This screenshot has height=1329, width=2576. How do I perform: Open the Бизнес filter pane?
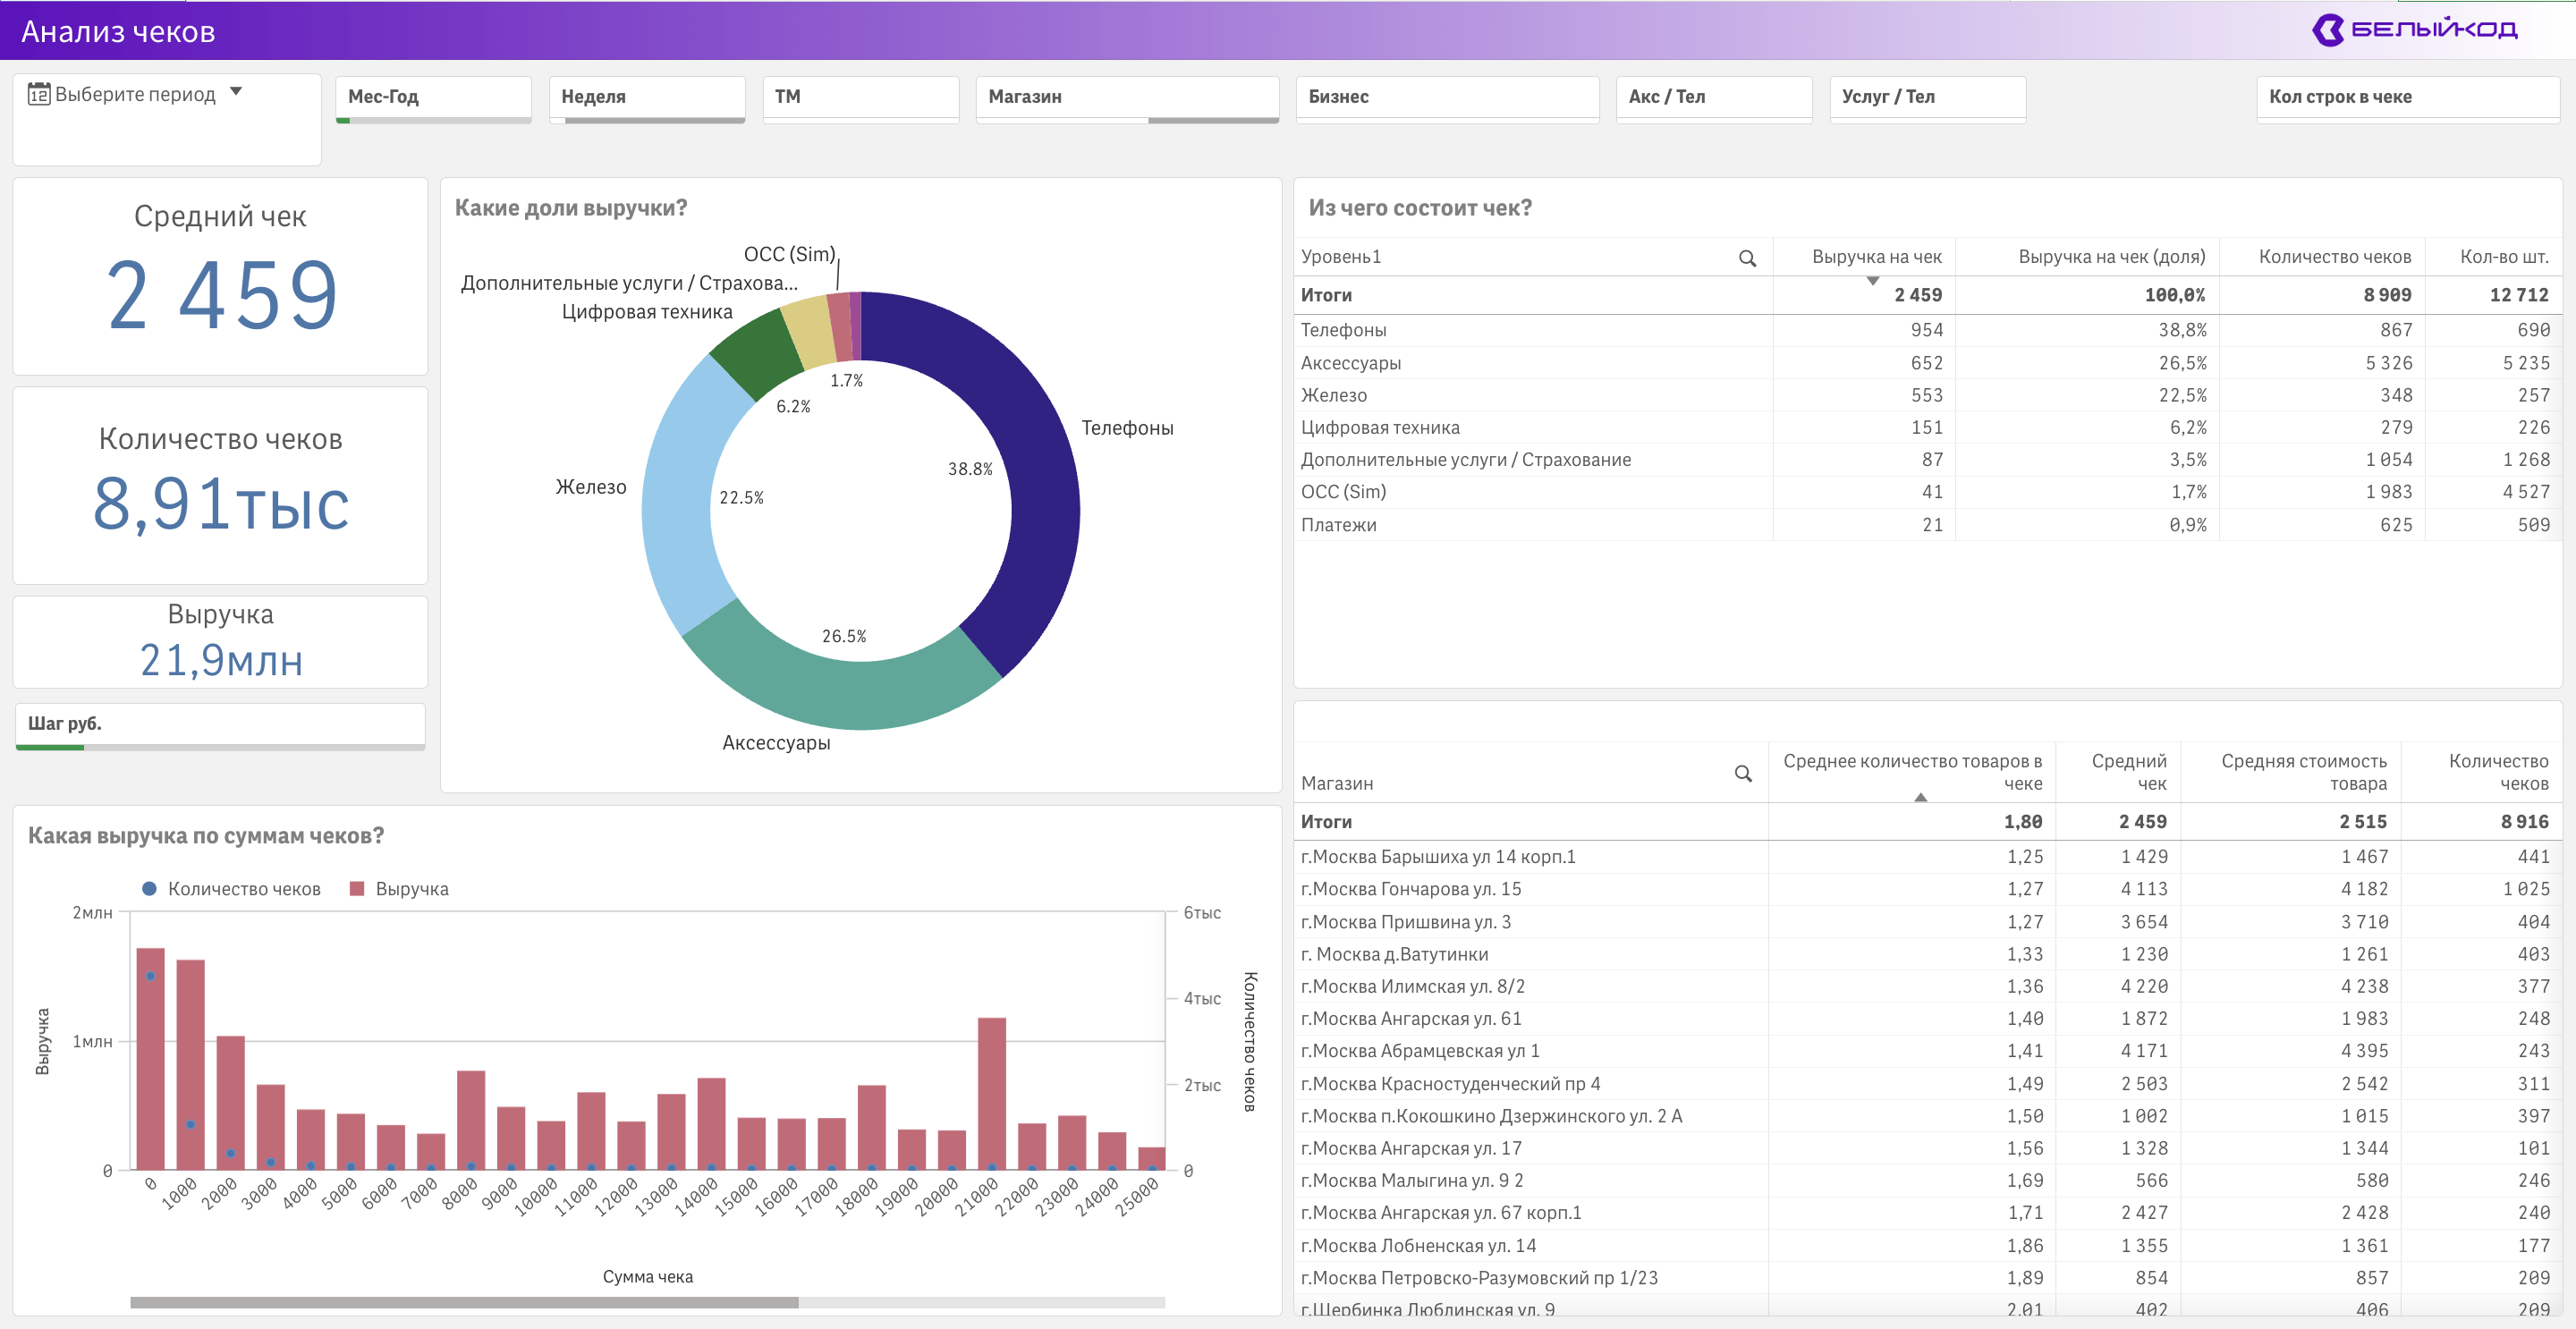click(1446, 97)
